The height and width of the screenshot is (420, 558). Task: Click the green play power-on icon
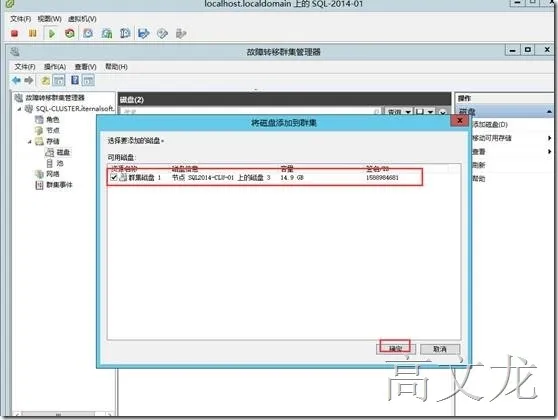(x=52, y=34)
